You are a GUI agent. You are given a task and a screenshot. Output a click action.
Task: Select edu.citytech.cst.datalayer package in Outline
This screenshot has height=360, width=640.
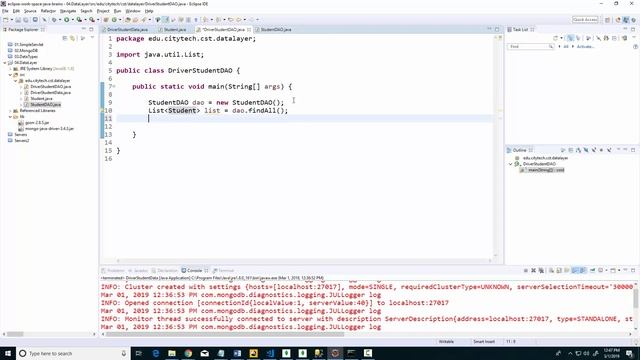coord(545,158)
